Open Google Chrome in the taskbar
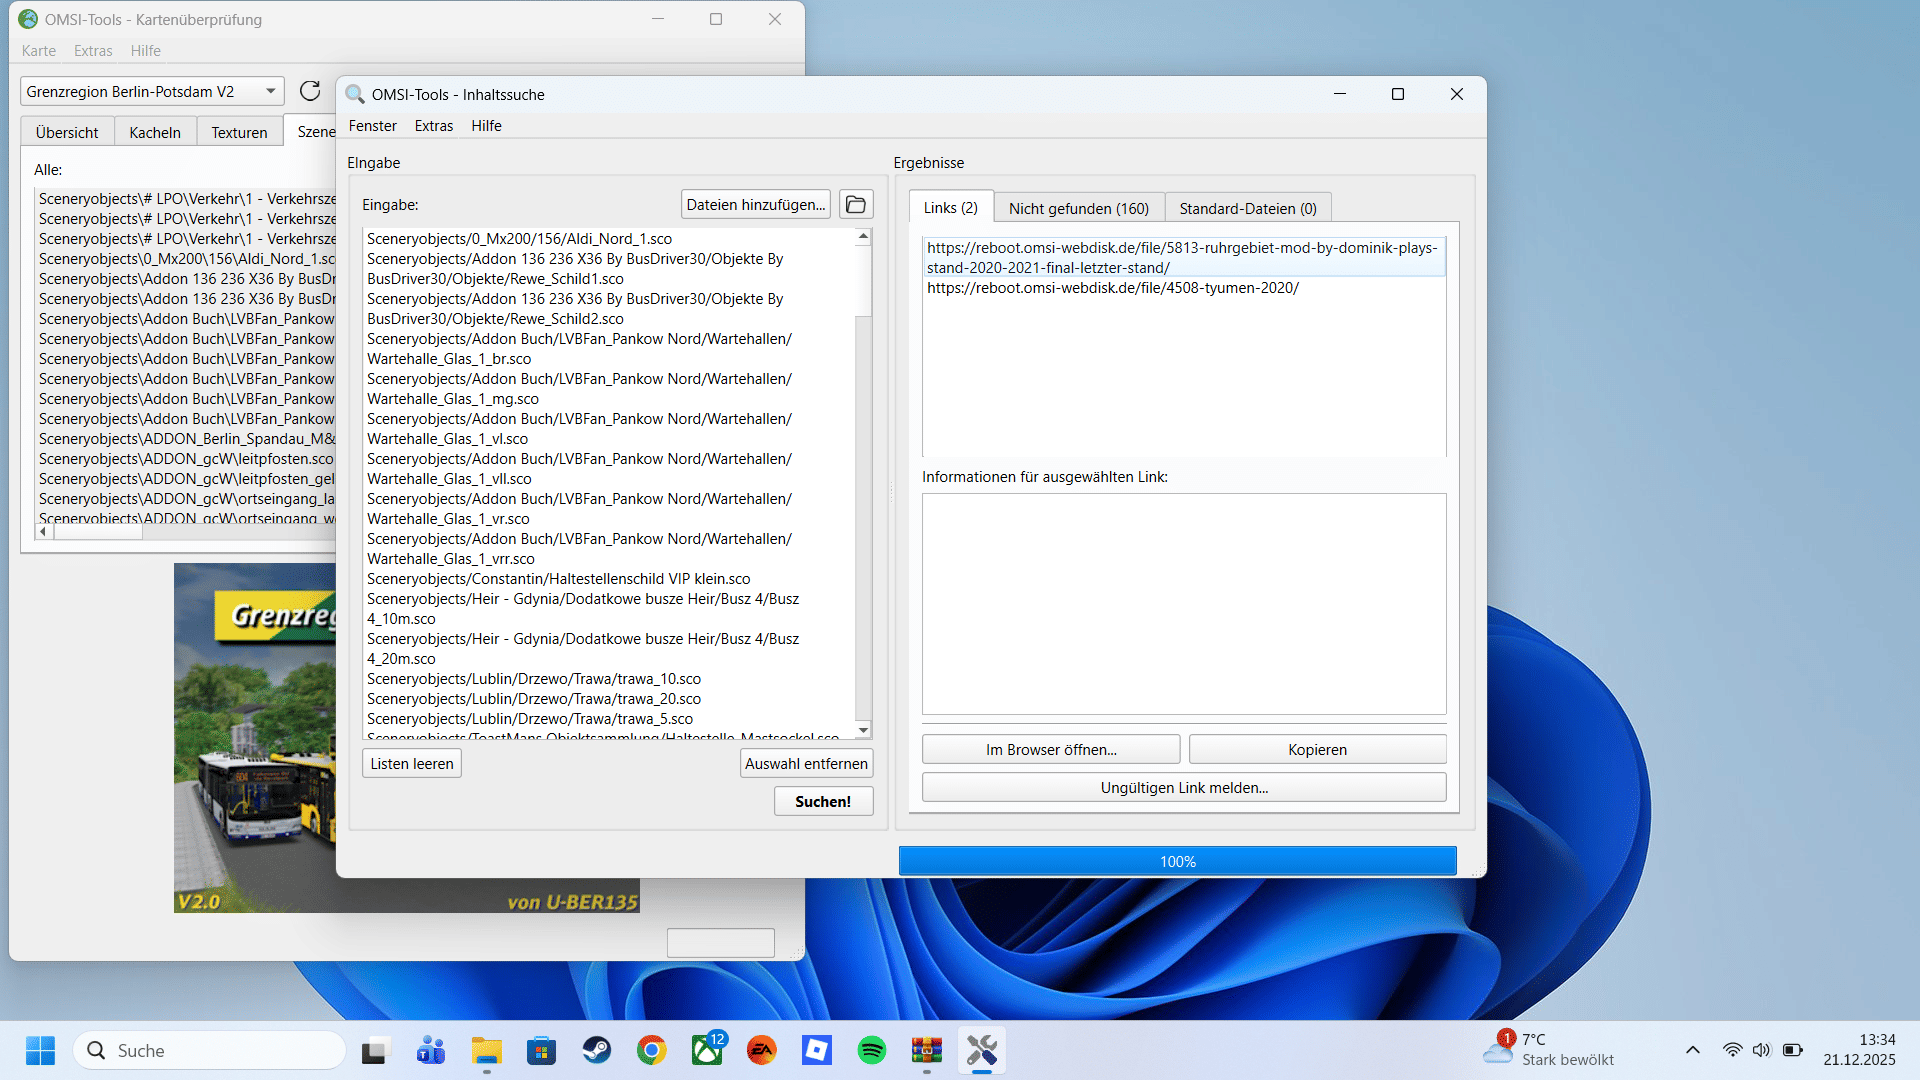Viewport: 1920px width, 1080px height. click(652, 1050)
